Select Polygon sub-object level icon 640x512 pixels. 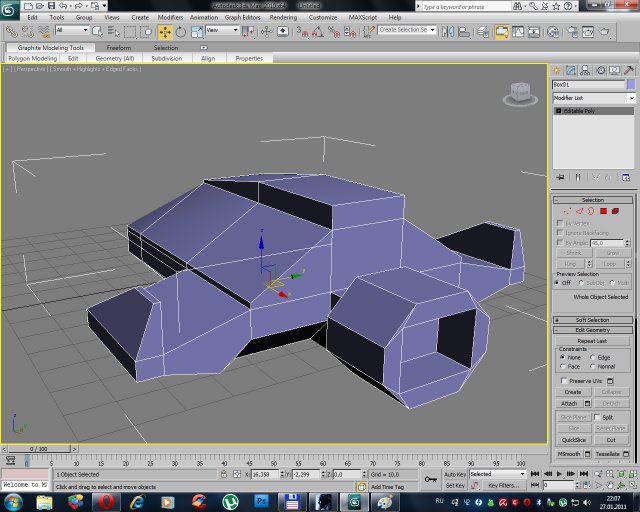coord(604,211)
